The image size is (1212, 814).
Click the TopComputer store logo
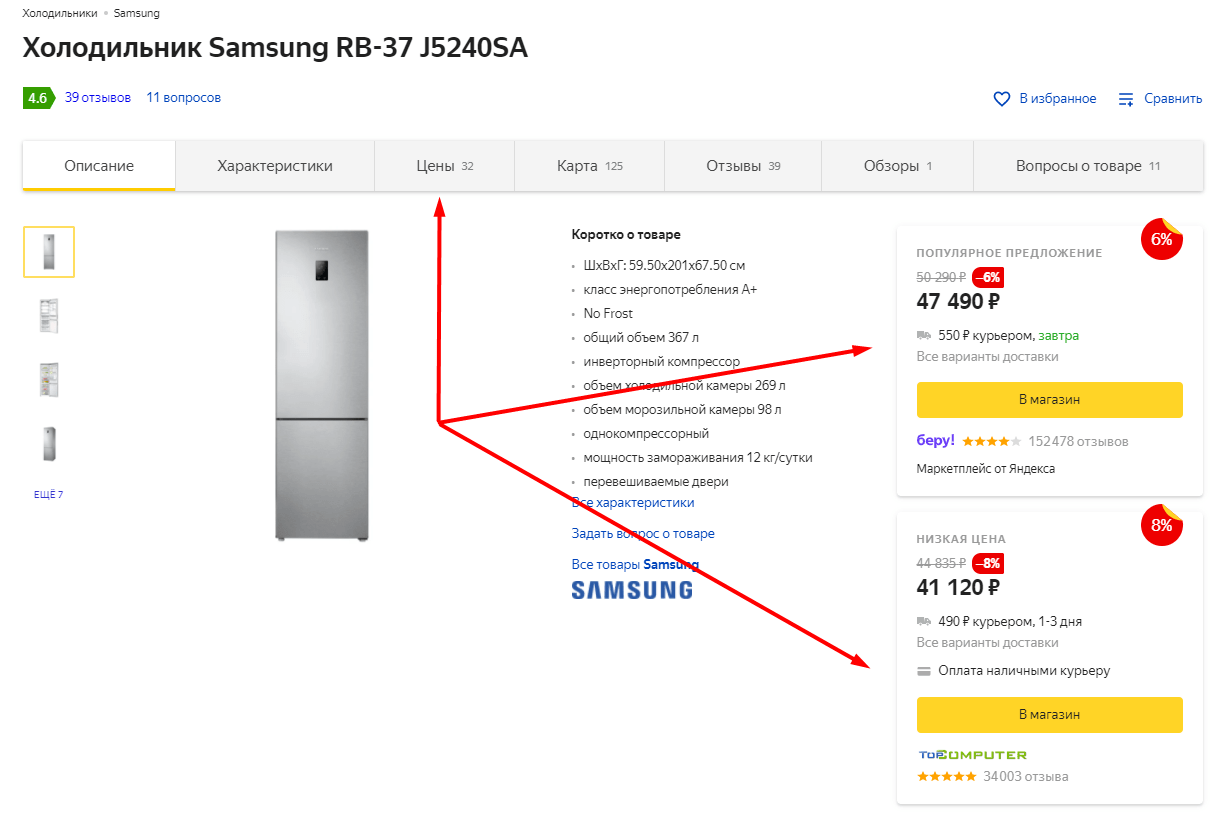coord(972,755)
